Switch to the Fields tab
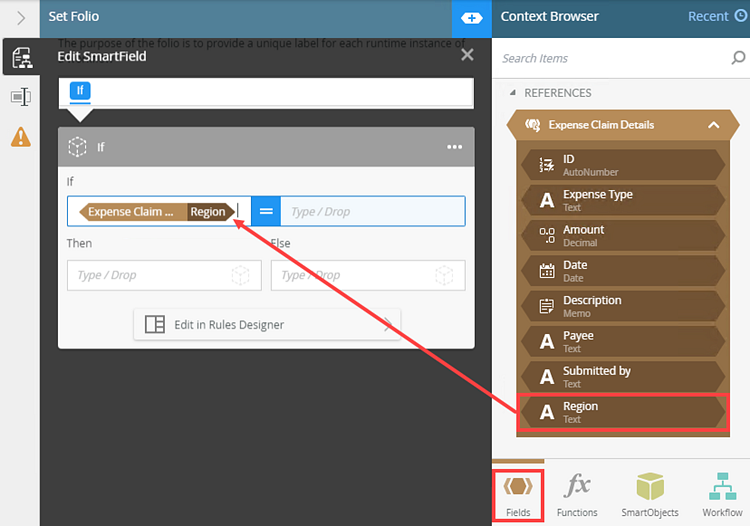Screen dimensions: 750x526 pyautogui.click(x=518, y=495)
